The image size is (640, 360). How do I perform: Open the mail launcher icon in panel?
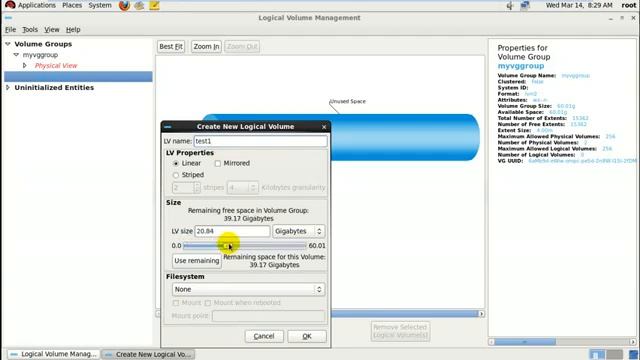[x=139, y=5]
